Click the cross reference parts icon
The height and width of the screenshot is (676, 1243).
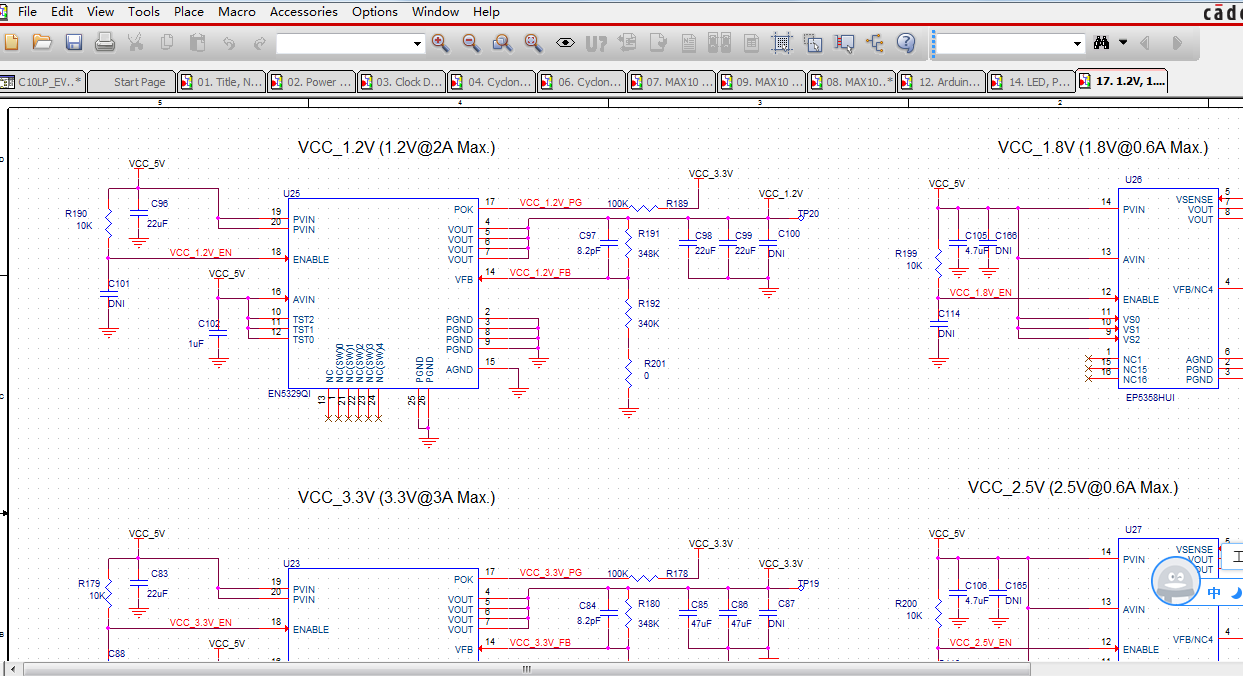(x=720, y=43)
